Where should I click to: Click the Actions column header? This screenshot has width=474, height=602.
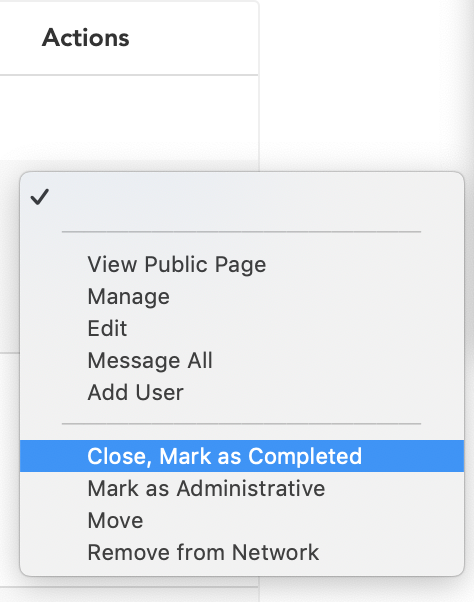coord(86,38)
